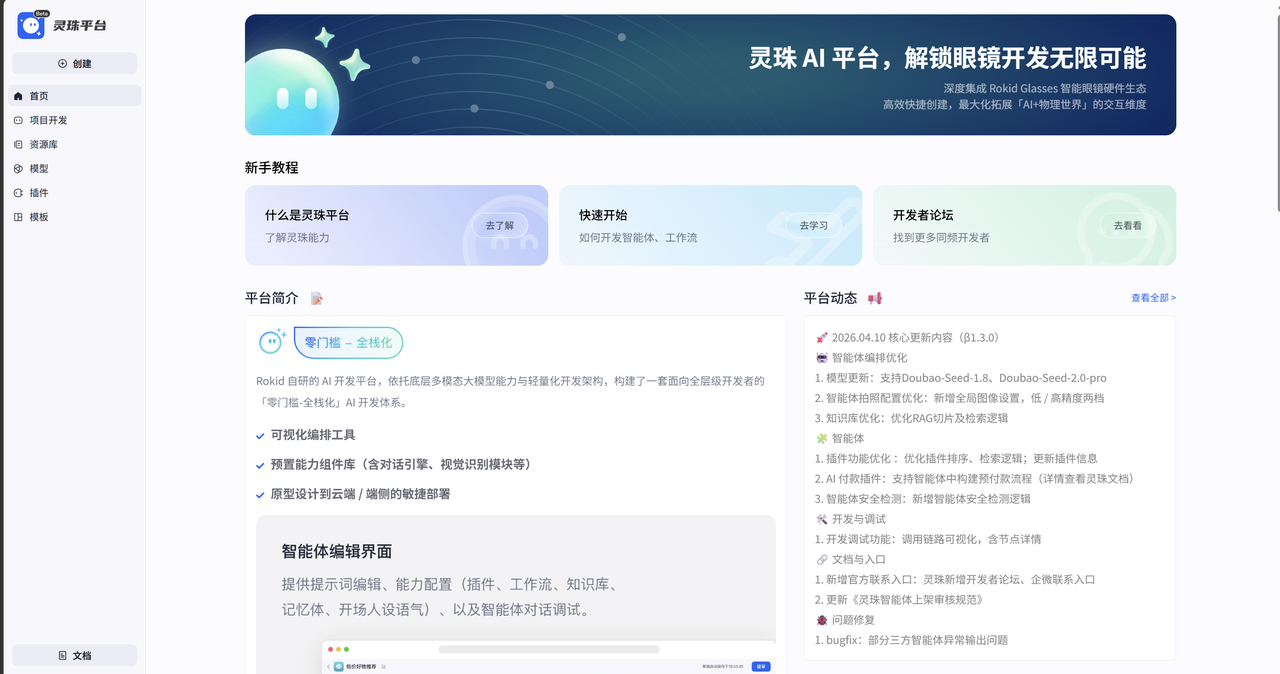Viewport: 1280px width, 674px height.
Task: Click the 智能体编辑界面 preview screenshot
Action: tap(549, 660)
